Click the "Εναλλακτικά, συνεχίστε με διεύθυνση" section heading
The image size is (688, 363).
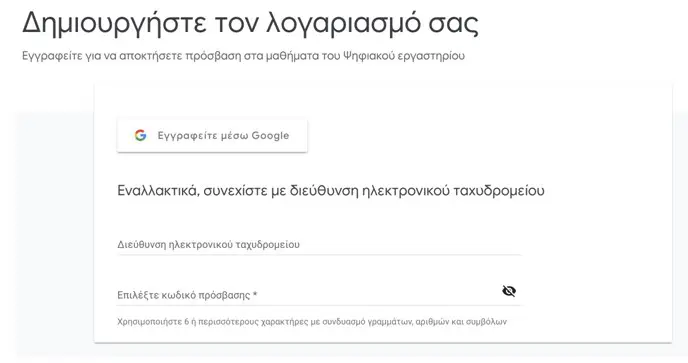click(x=331, y=190)
